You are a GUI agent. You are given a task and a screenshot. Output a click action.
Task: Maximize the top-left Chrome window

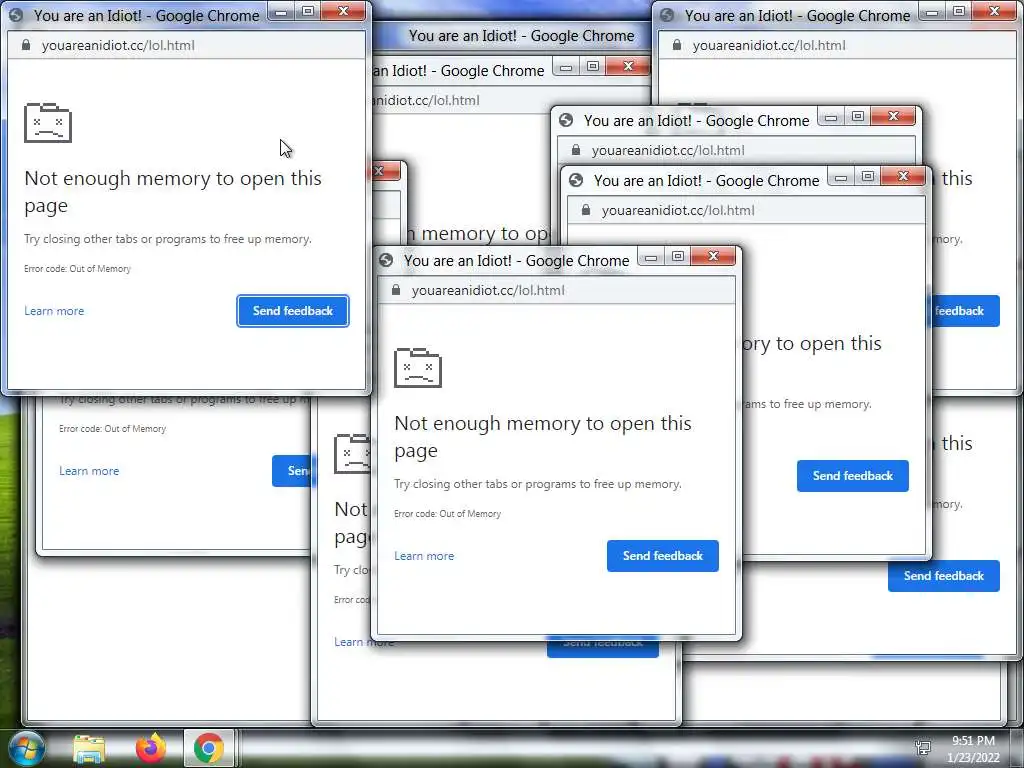click(x=308, y=12)
